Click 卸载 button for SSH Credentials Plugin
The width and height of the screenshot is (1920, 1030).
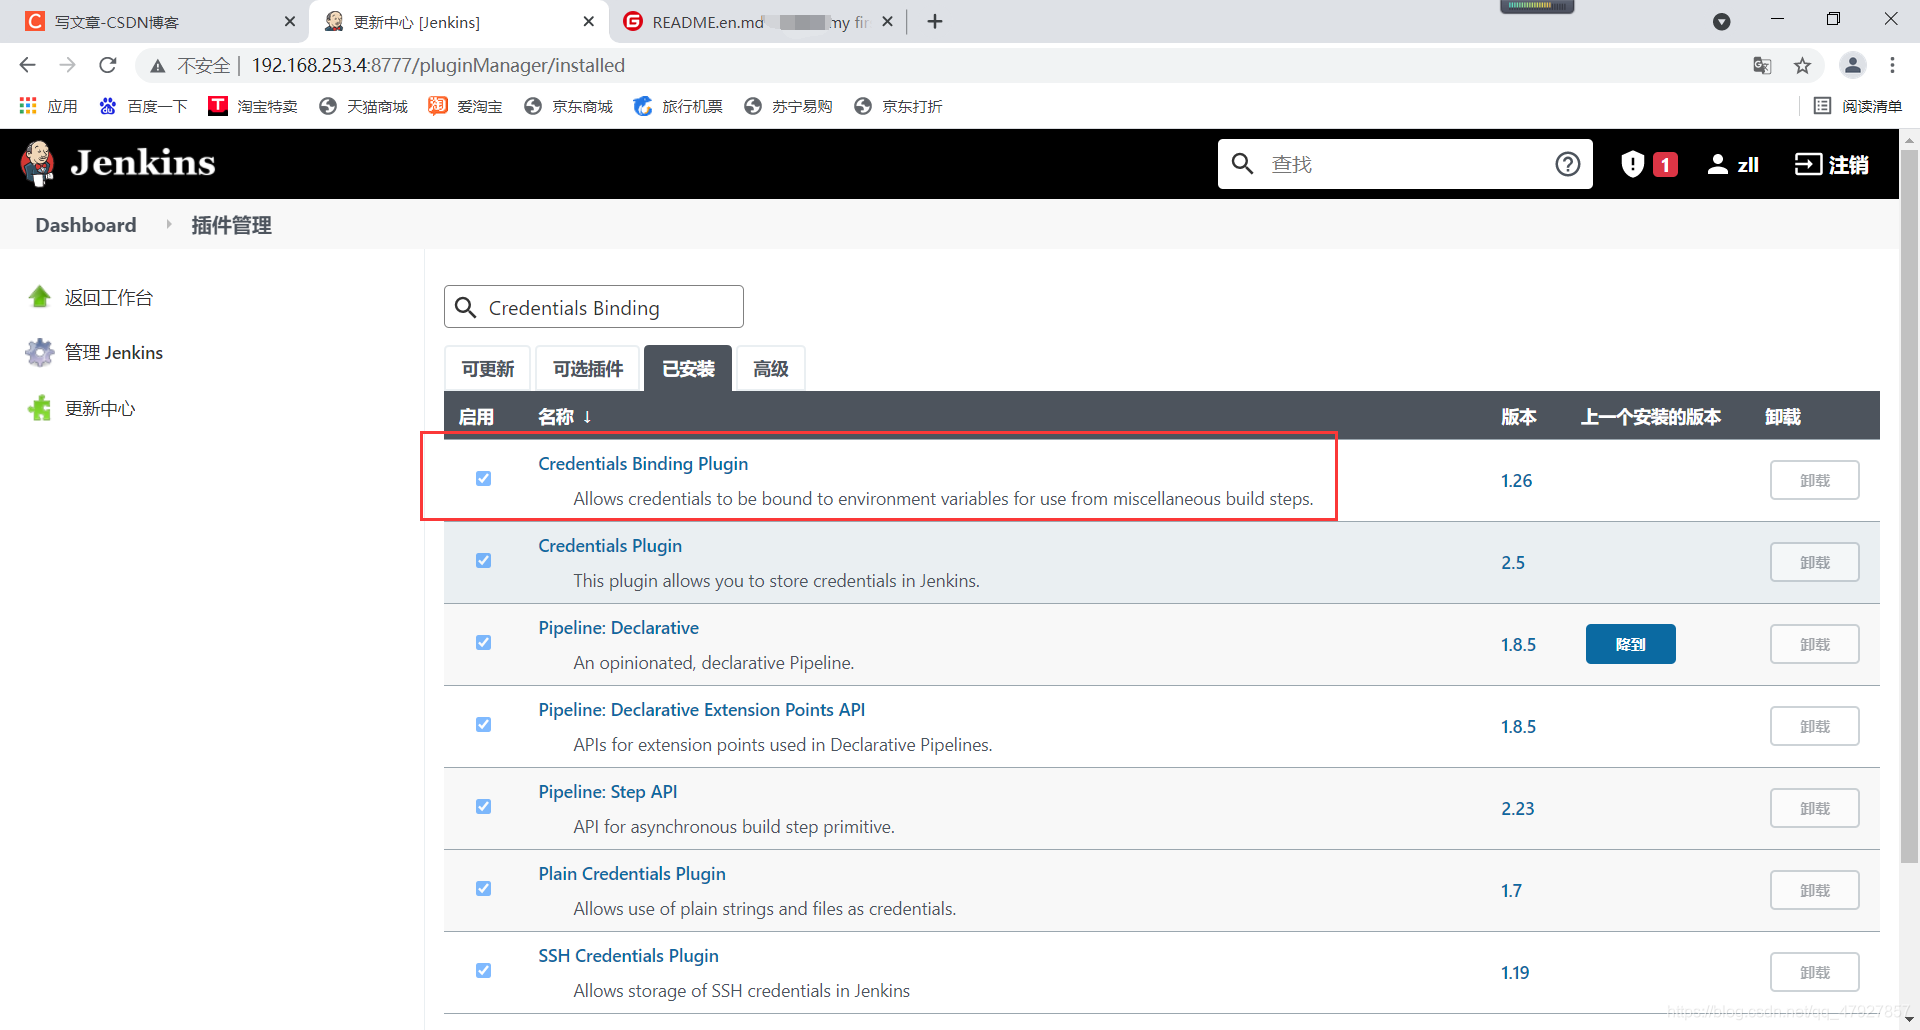[x=1815, y=972]
